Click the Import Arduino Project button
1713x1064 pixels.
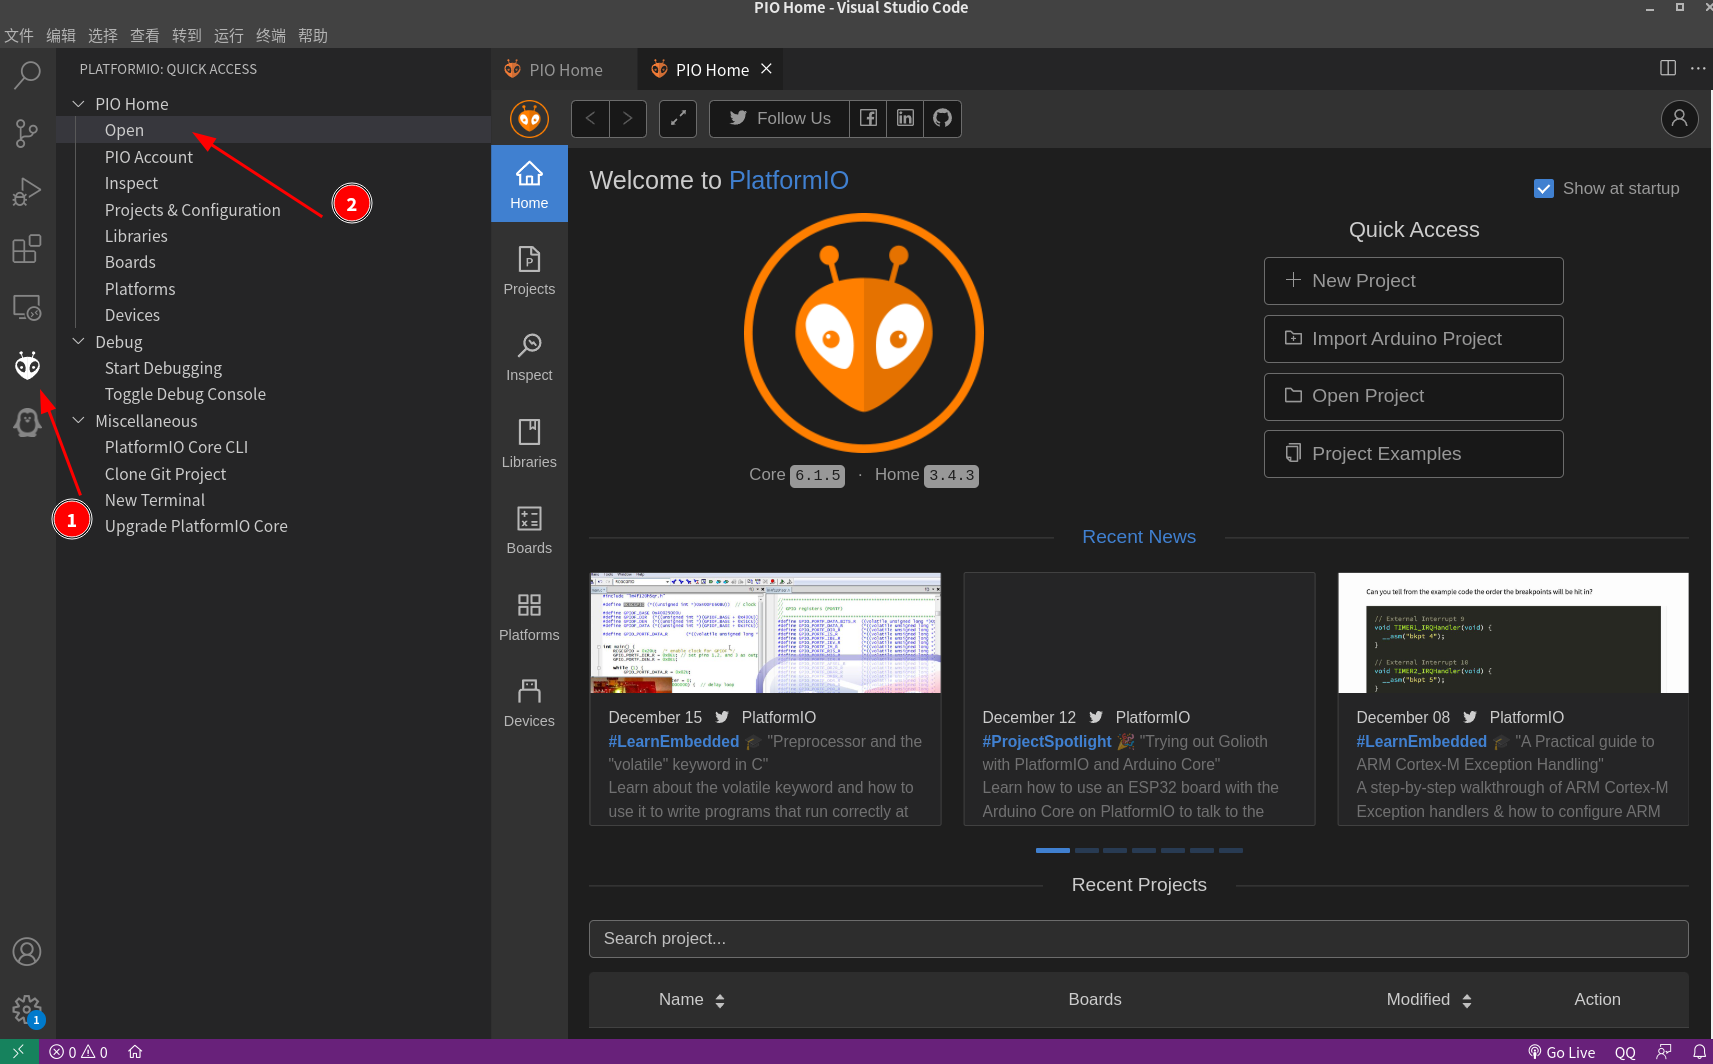tap(1413, 339)
